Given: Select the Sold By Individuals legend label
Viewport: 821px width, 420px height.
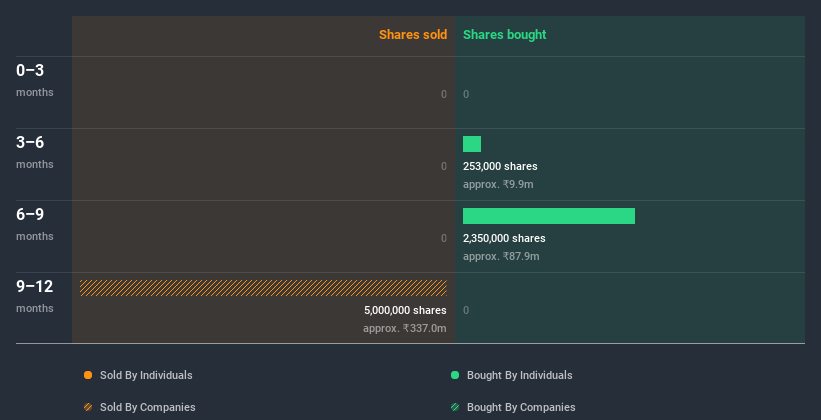Looking at the screenshot, I should 146,375.
